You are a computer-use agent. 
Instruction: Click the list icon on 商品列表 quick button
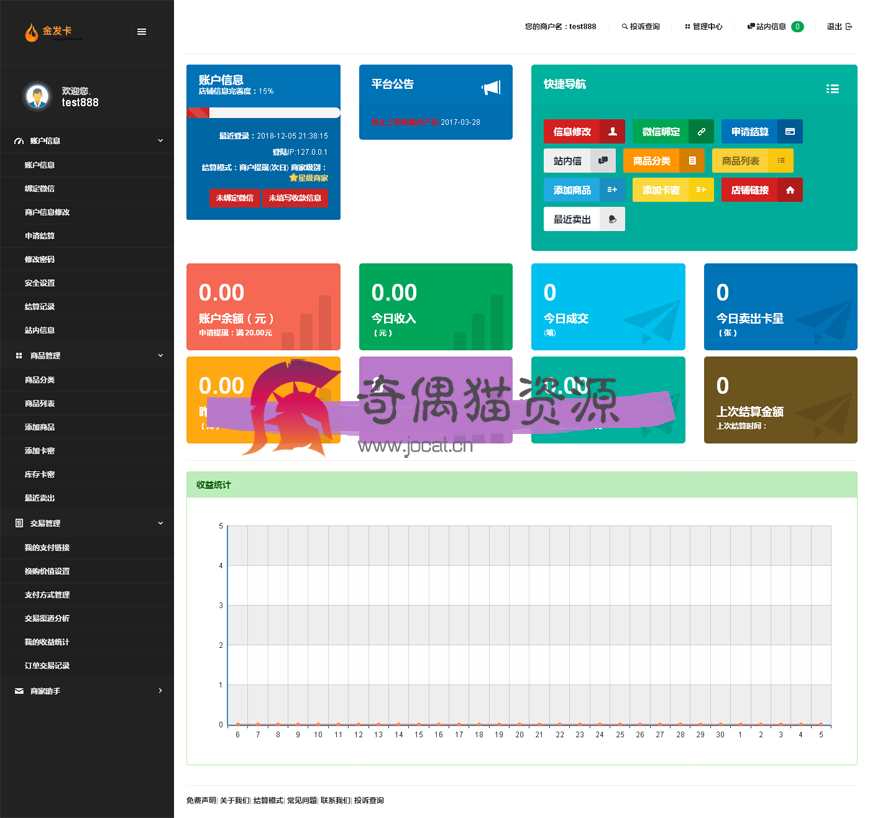point(781,161)
